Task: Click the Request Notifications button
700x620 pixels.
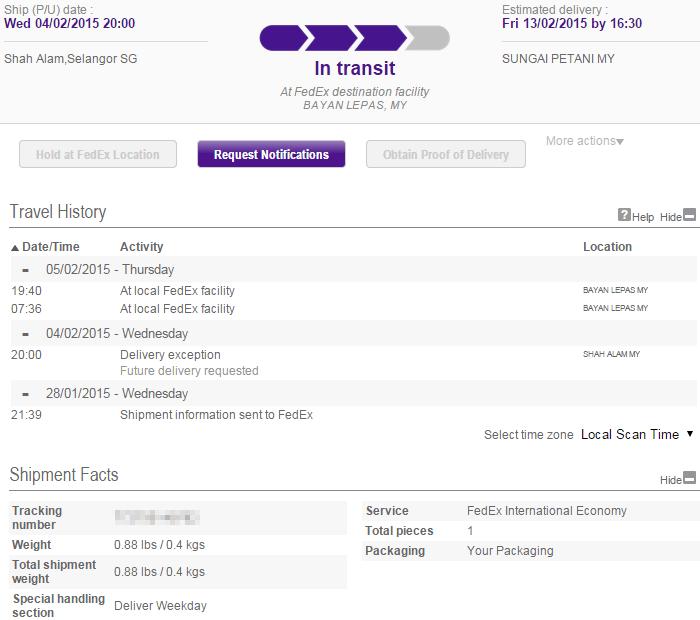Action: coord(271,154)
